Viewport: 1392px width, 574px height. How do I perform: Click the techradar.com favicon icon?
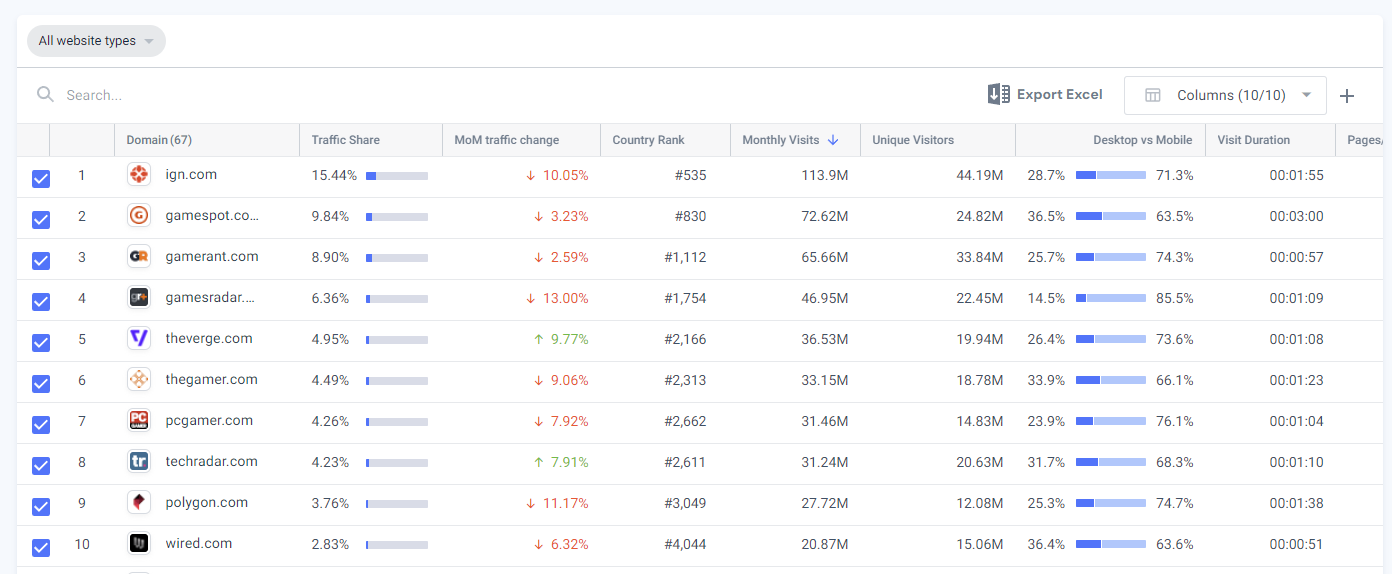139,462
